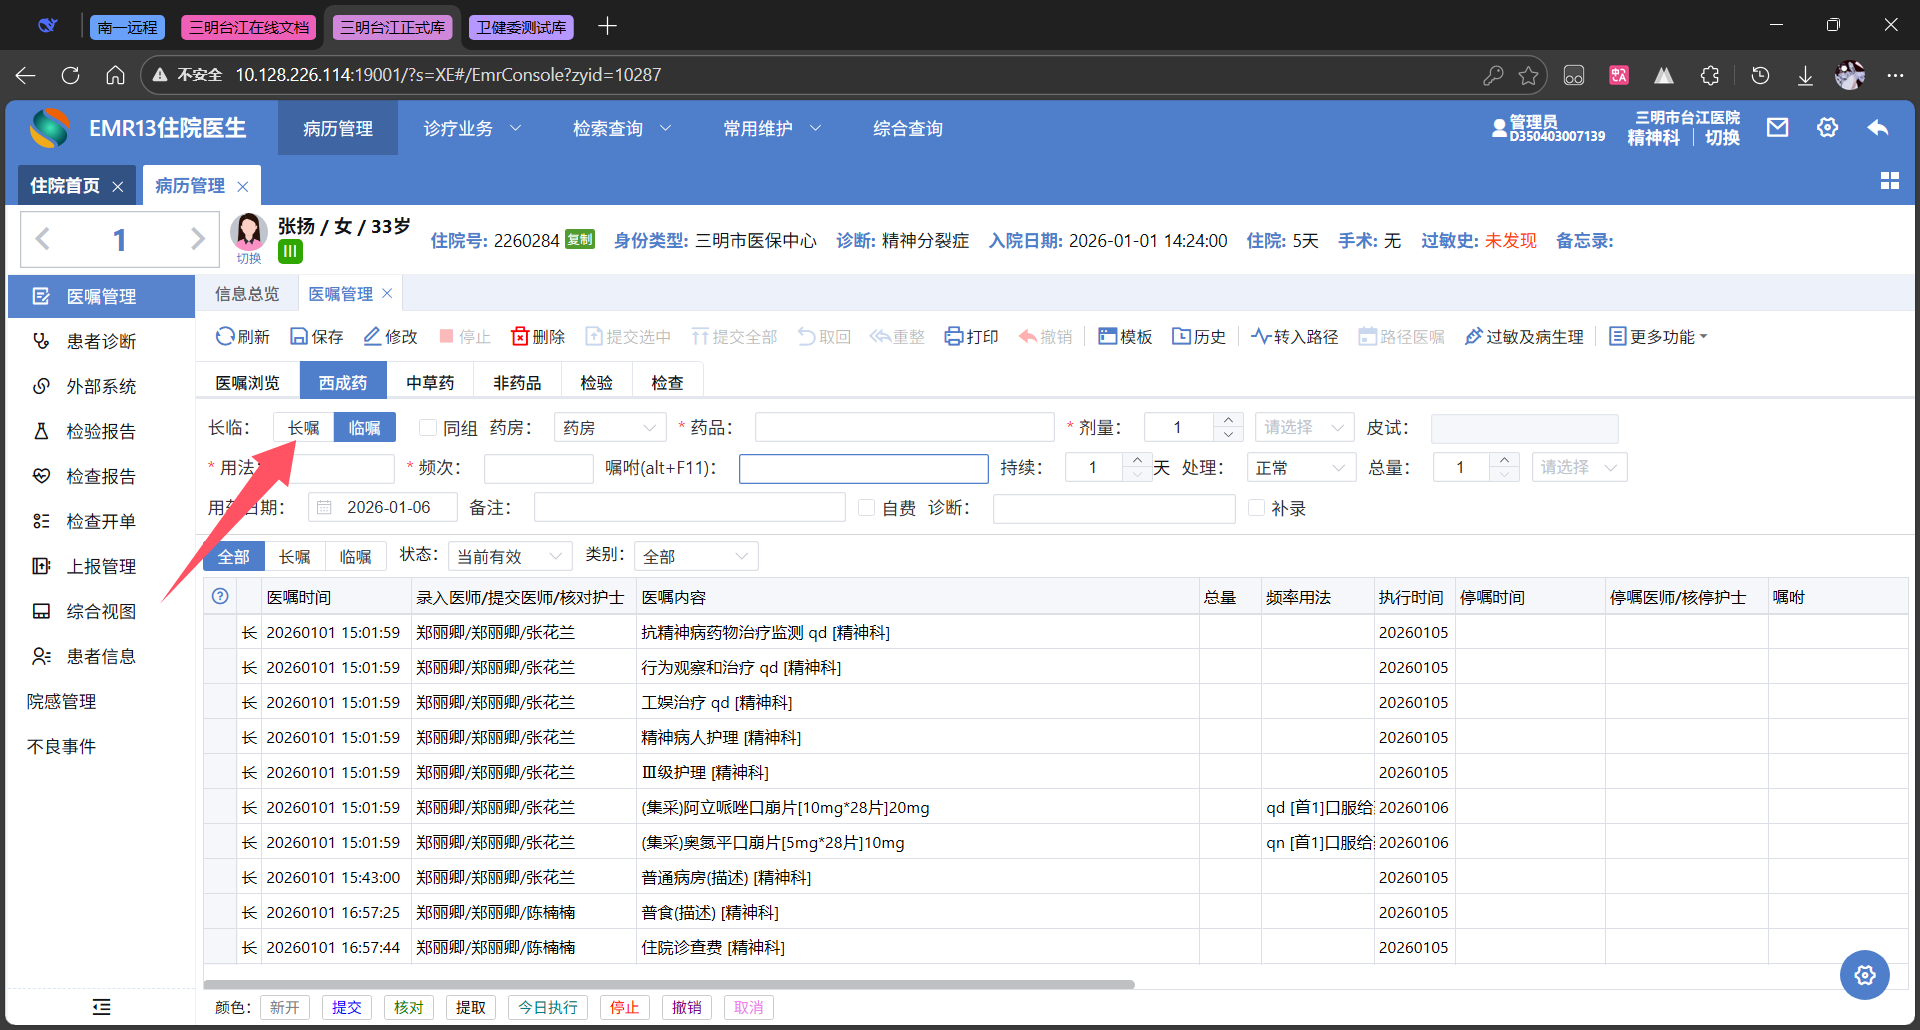
Task: Click 患者诊断 in the left sidebar
Action: coord(101,342)
